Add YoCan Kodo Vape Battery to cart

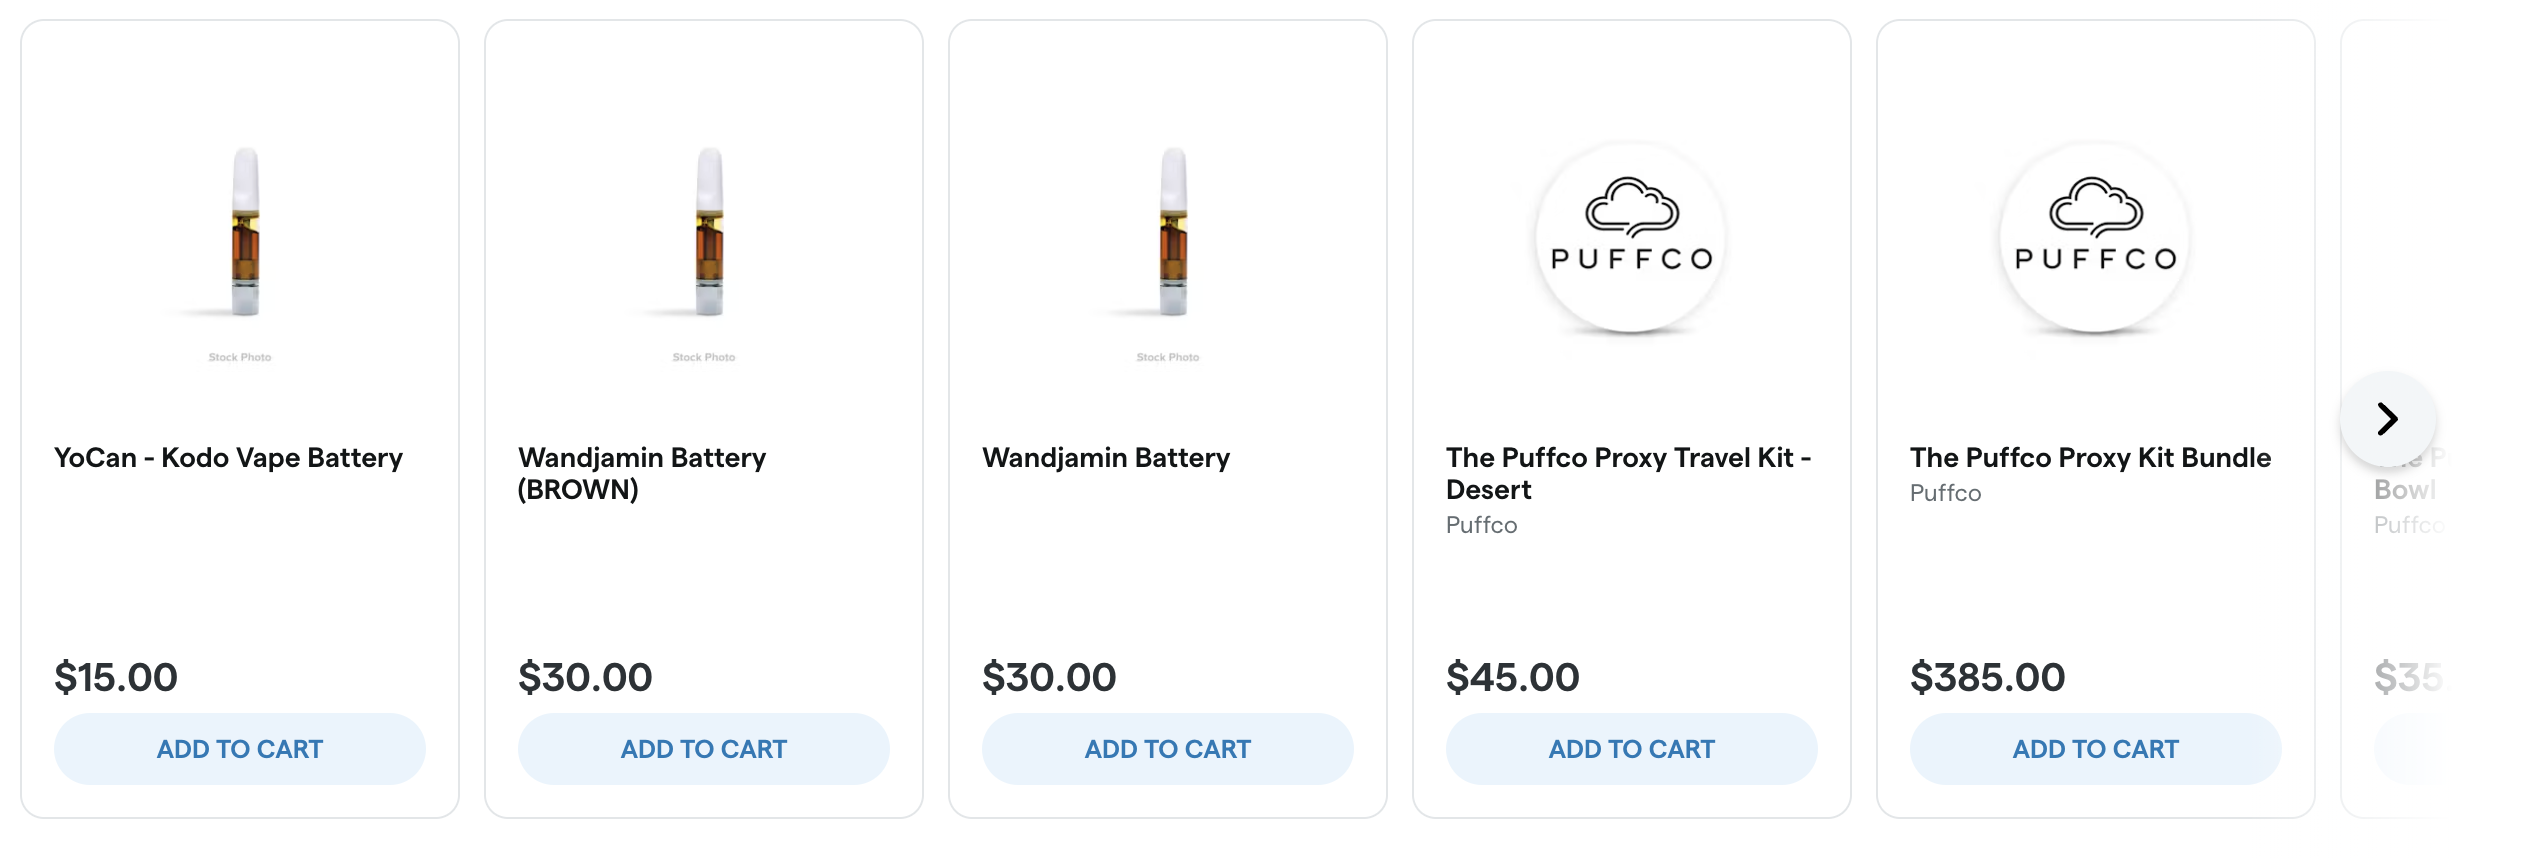click(240, 749)
